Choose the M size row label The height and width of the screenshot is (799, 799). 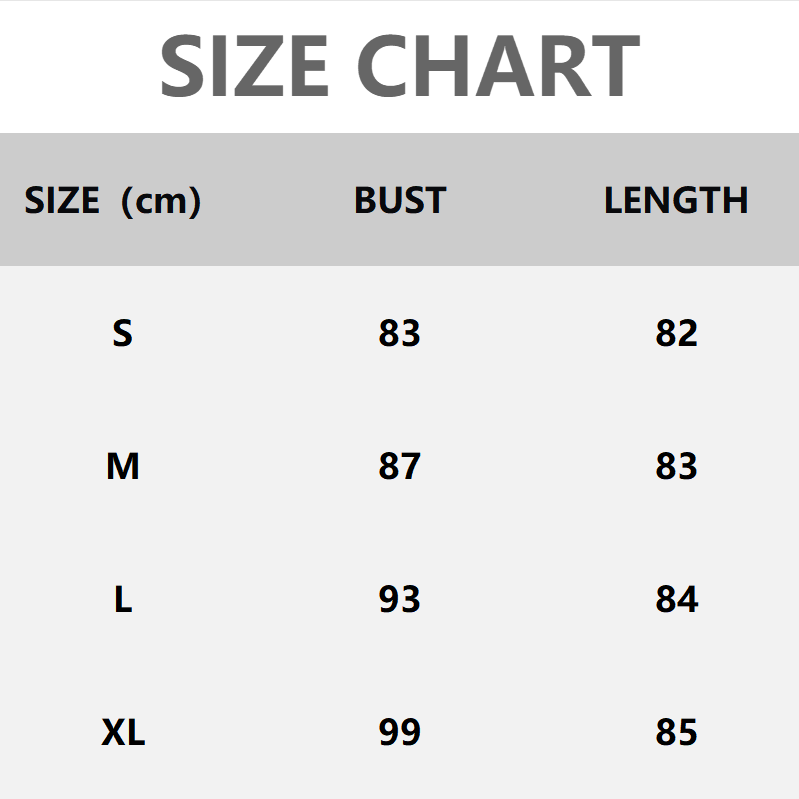click(122, 466)
